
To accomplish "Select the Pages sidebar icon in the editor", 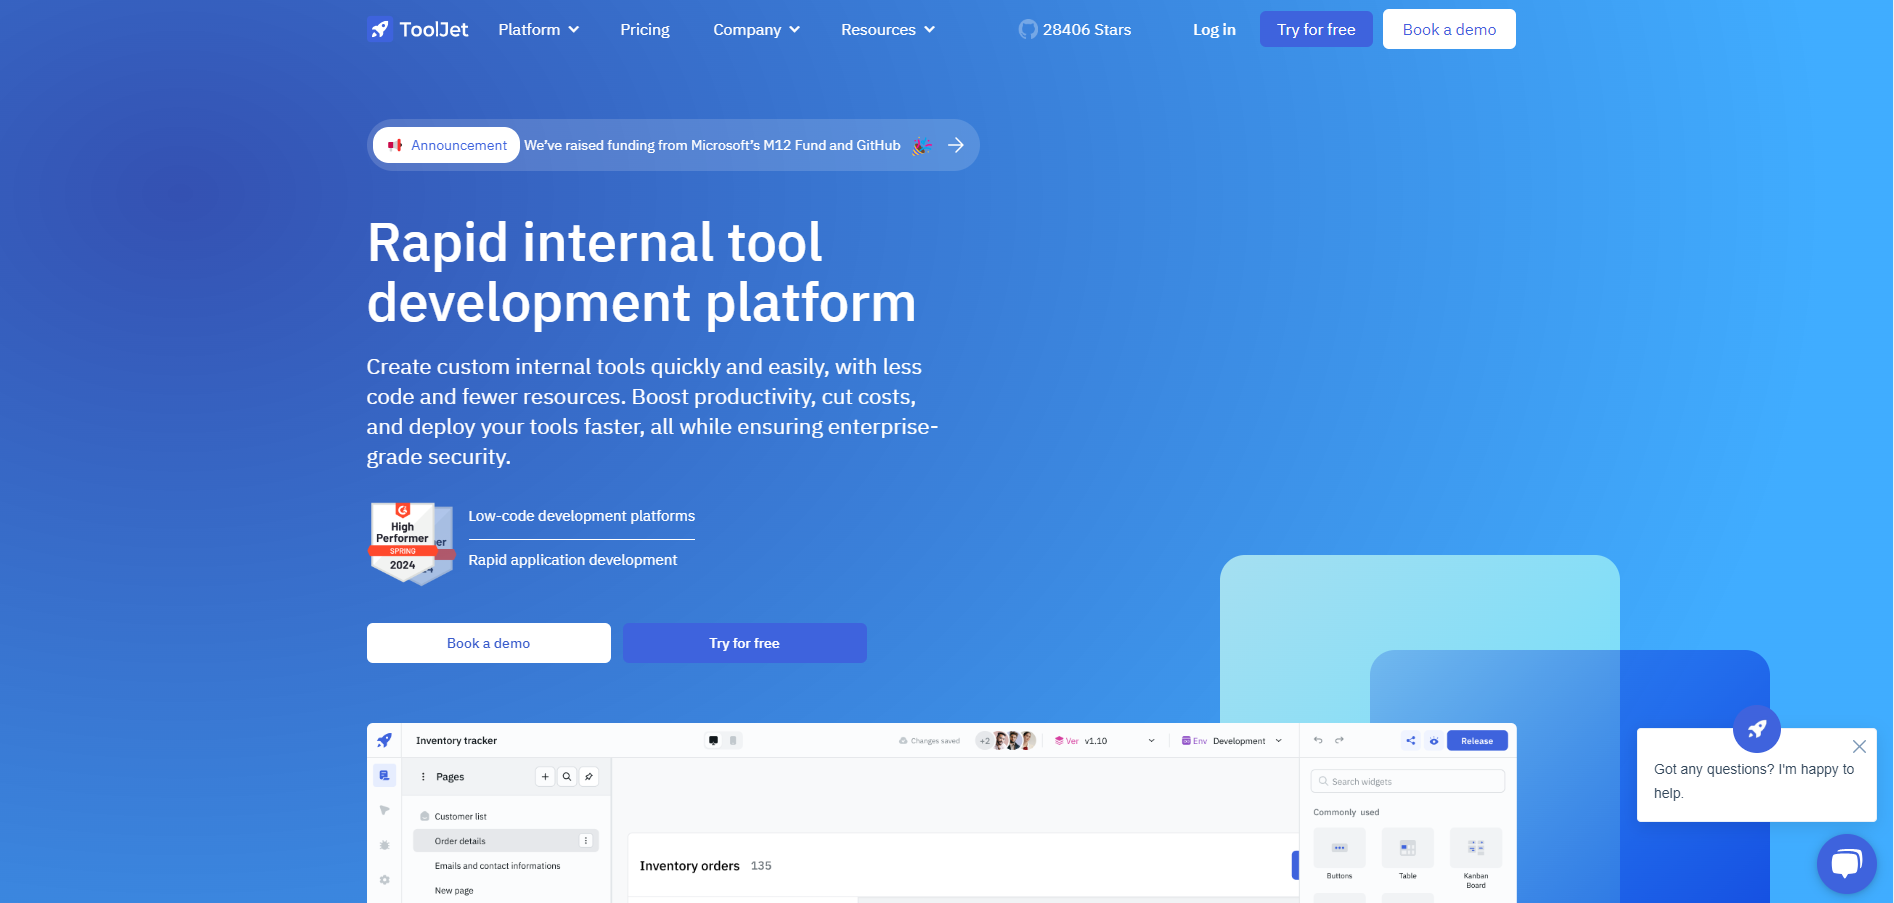I will coord(384,776).
